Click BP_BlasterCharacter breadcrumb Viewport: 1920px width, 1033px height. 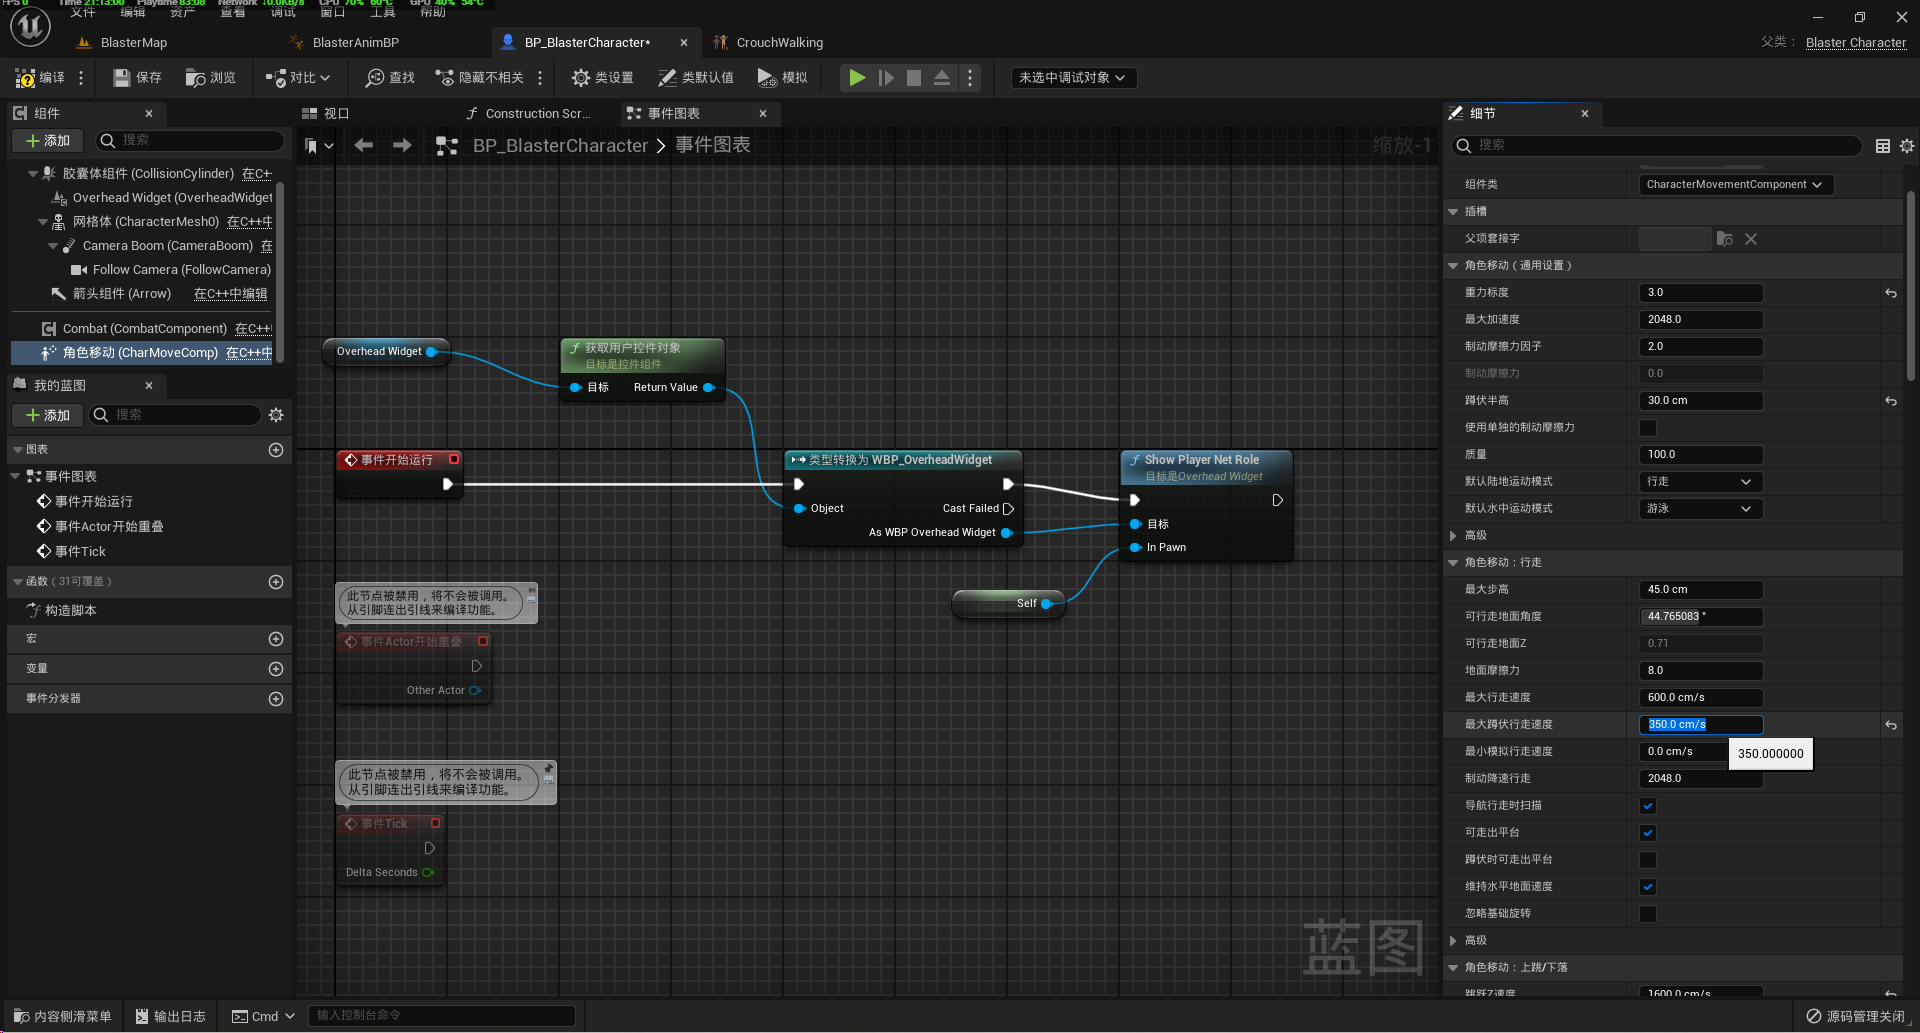[560, 146]
